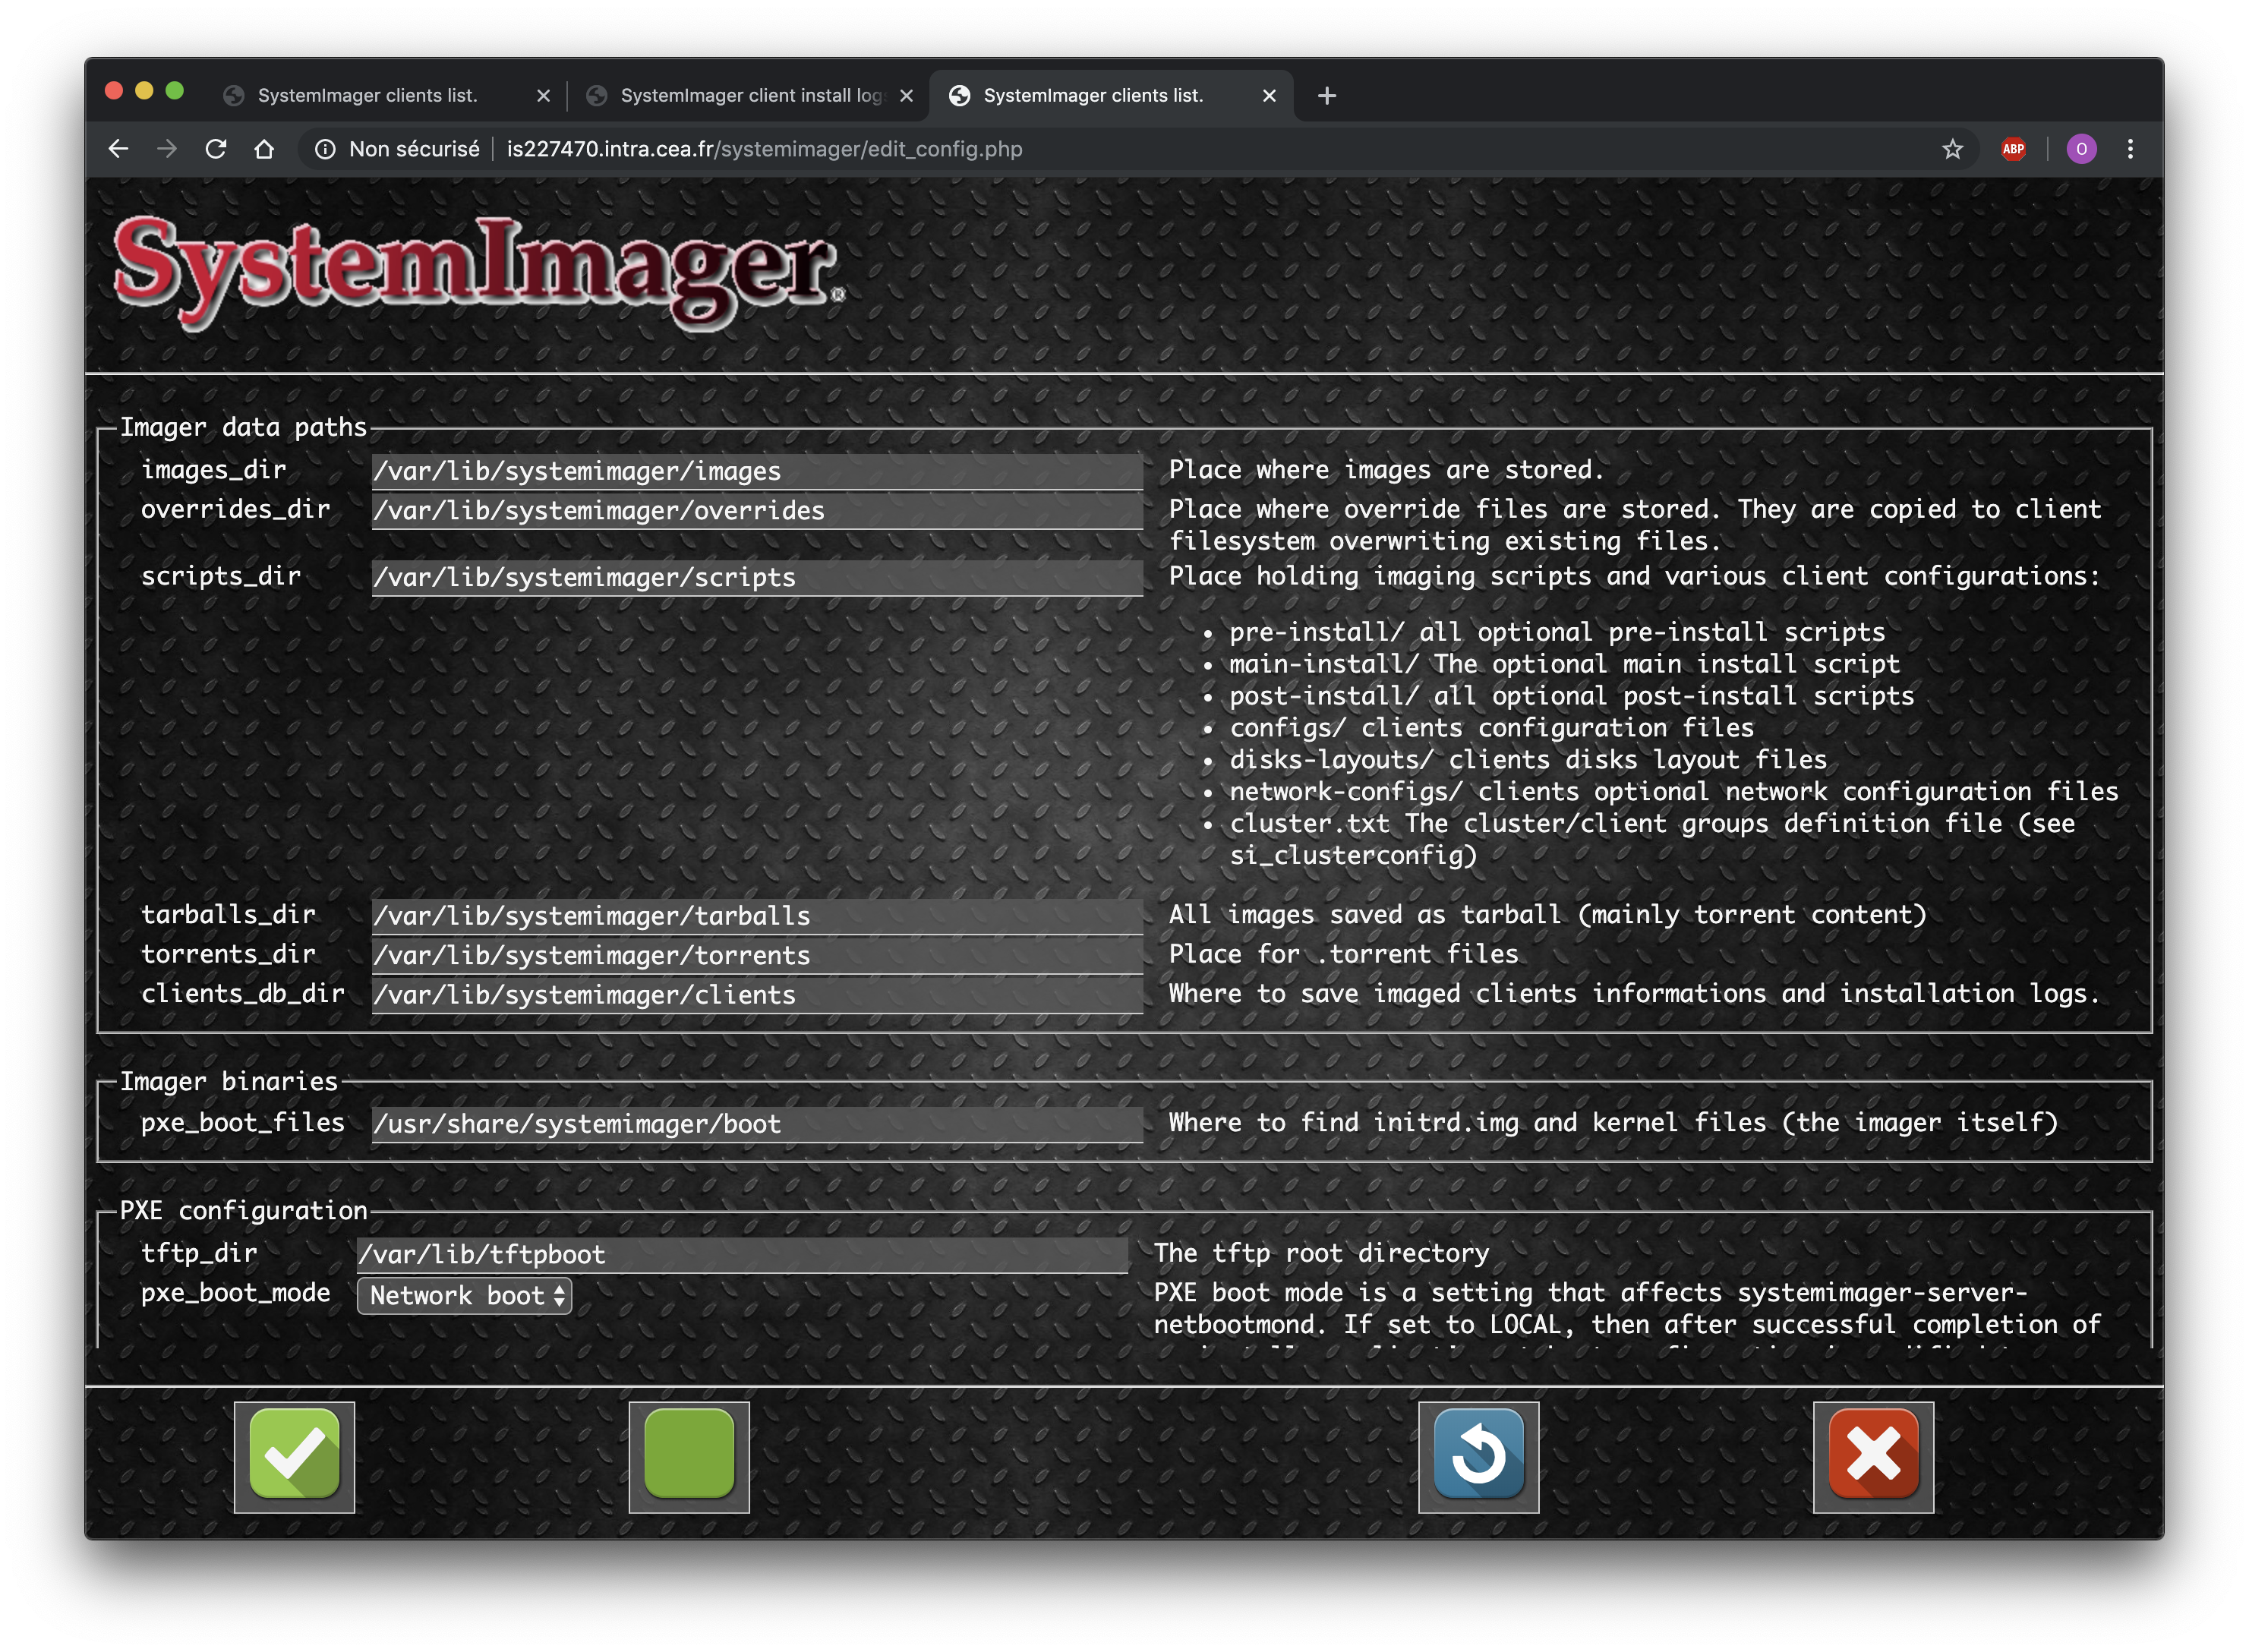Click the 'pre-install/' bullet line
This screenshot has height=1652, width=2249.
pyautogui.click(x=1556, y=633)
